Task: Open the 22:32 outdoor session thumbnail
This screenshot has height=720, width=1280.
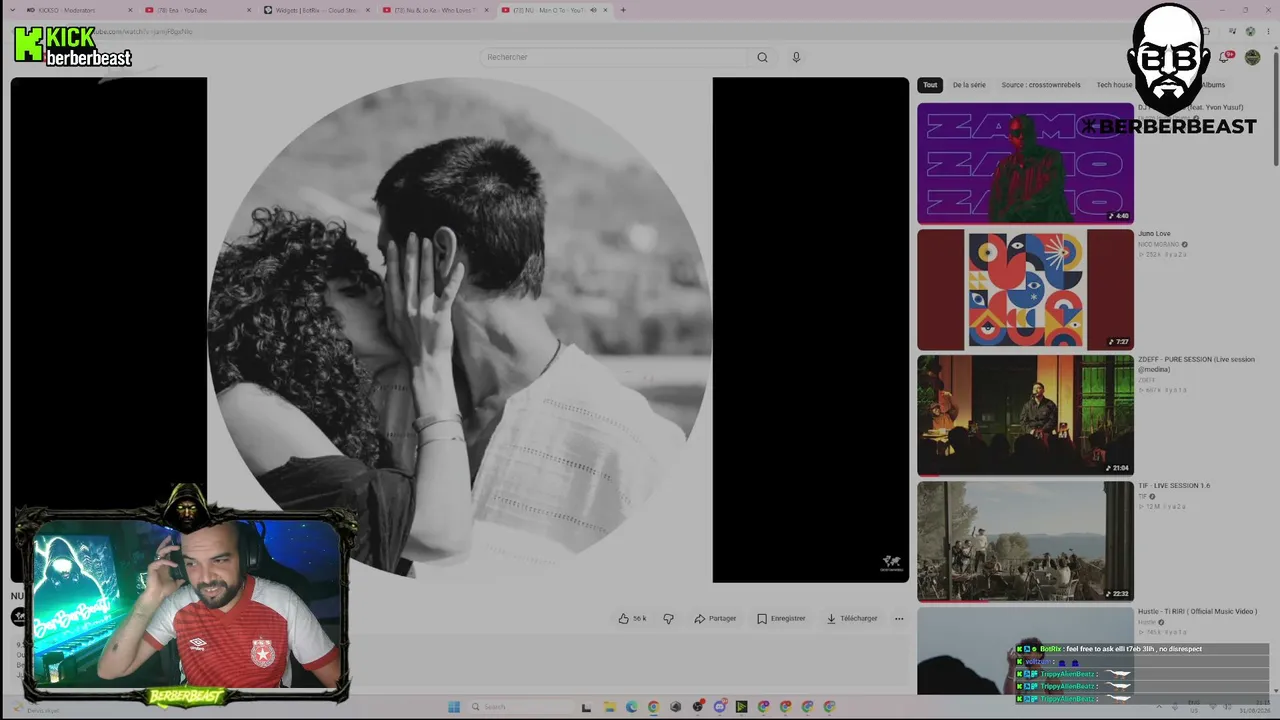Action: 1025,541
